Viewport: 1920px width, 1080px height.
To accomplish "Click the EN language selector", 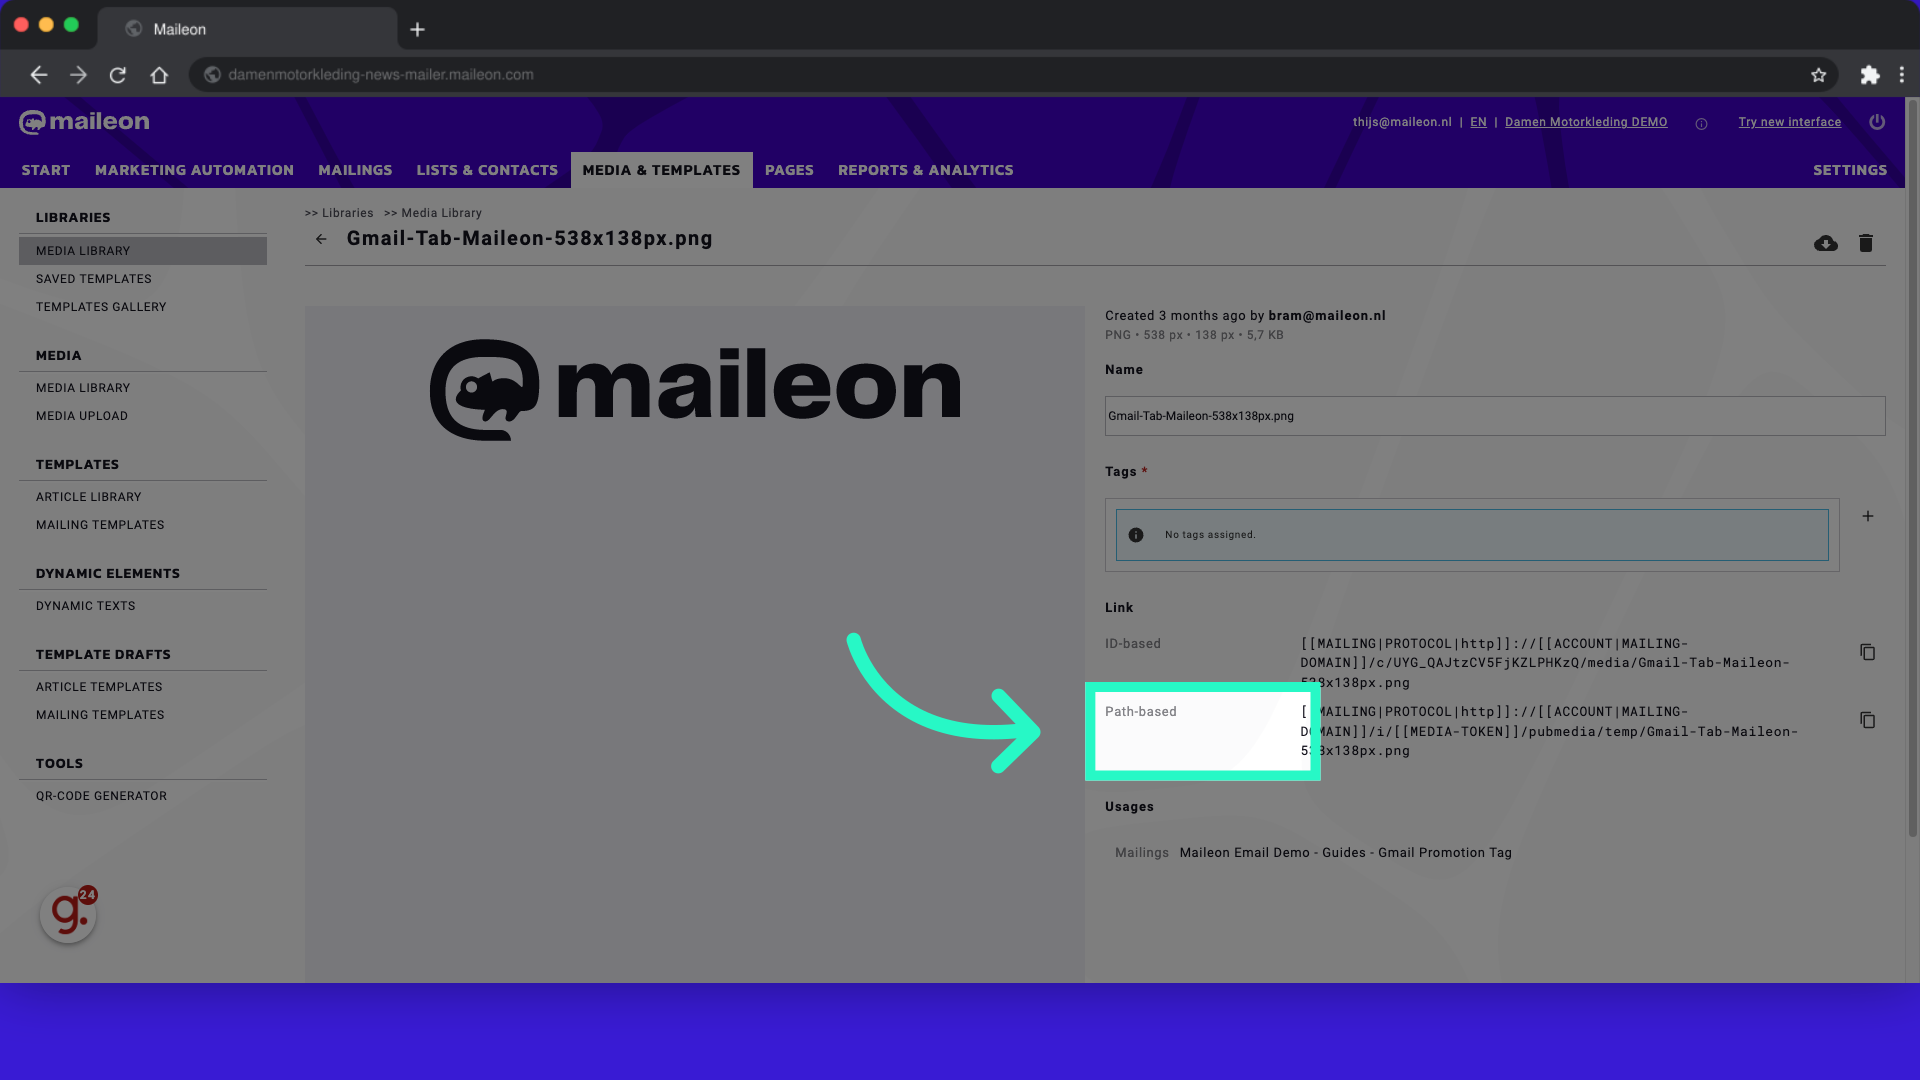I will 1477,121.
